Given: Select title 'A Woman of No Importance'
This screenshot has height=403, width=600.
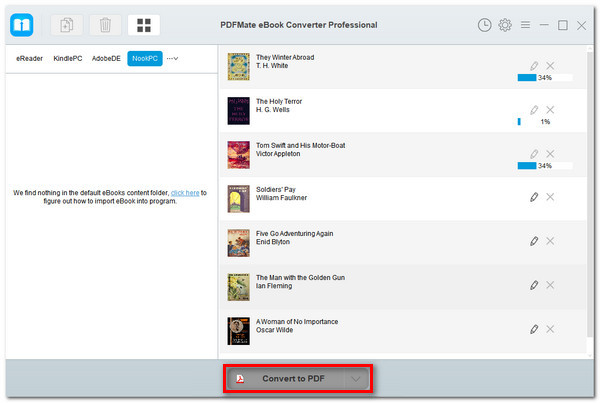Looking at the screenshot, I should (297, 321).
